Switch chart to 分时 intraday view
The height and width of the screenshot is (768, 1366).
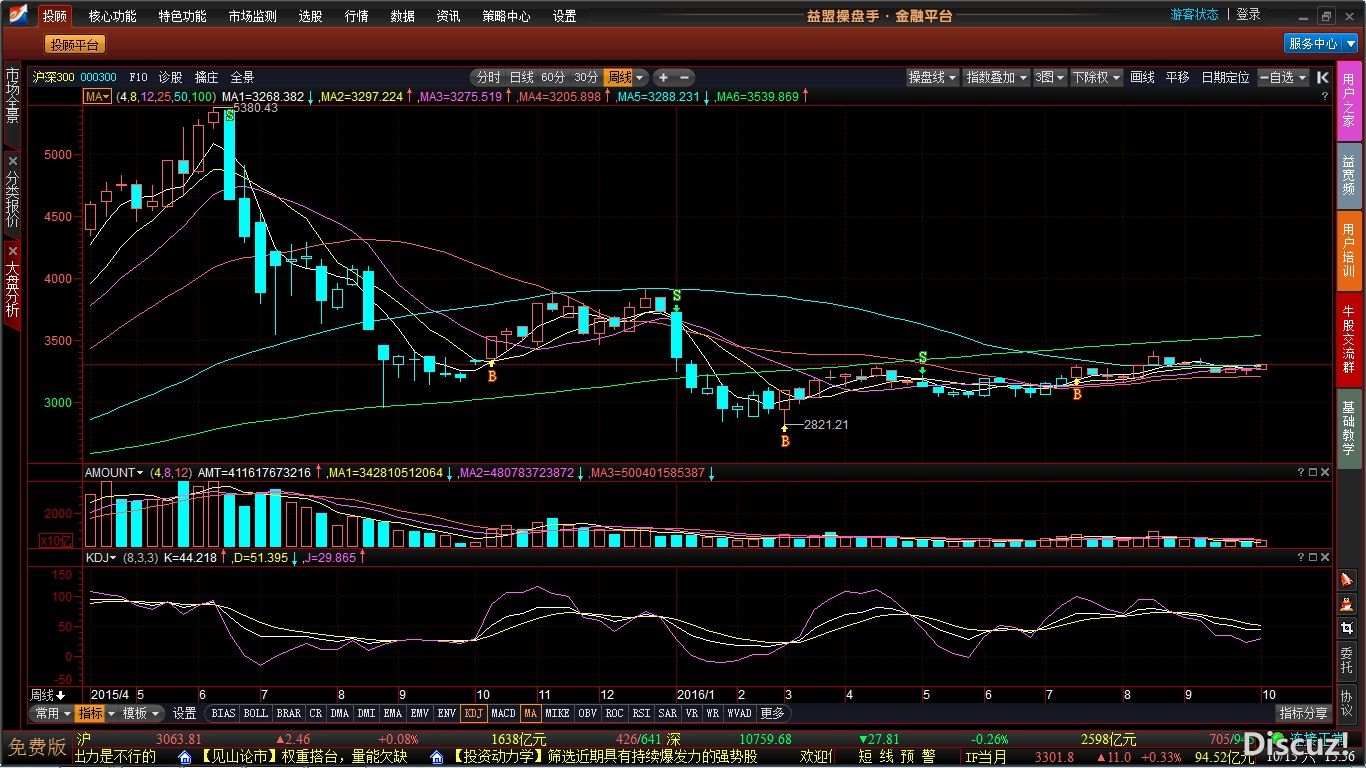point(488,77)
